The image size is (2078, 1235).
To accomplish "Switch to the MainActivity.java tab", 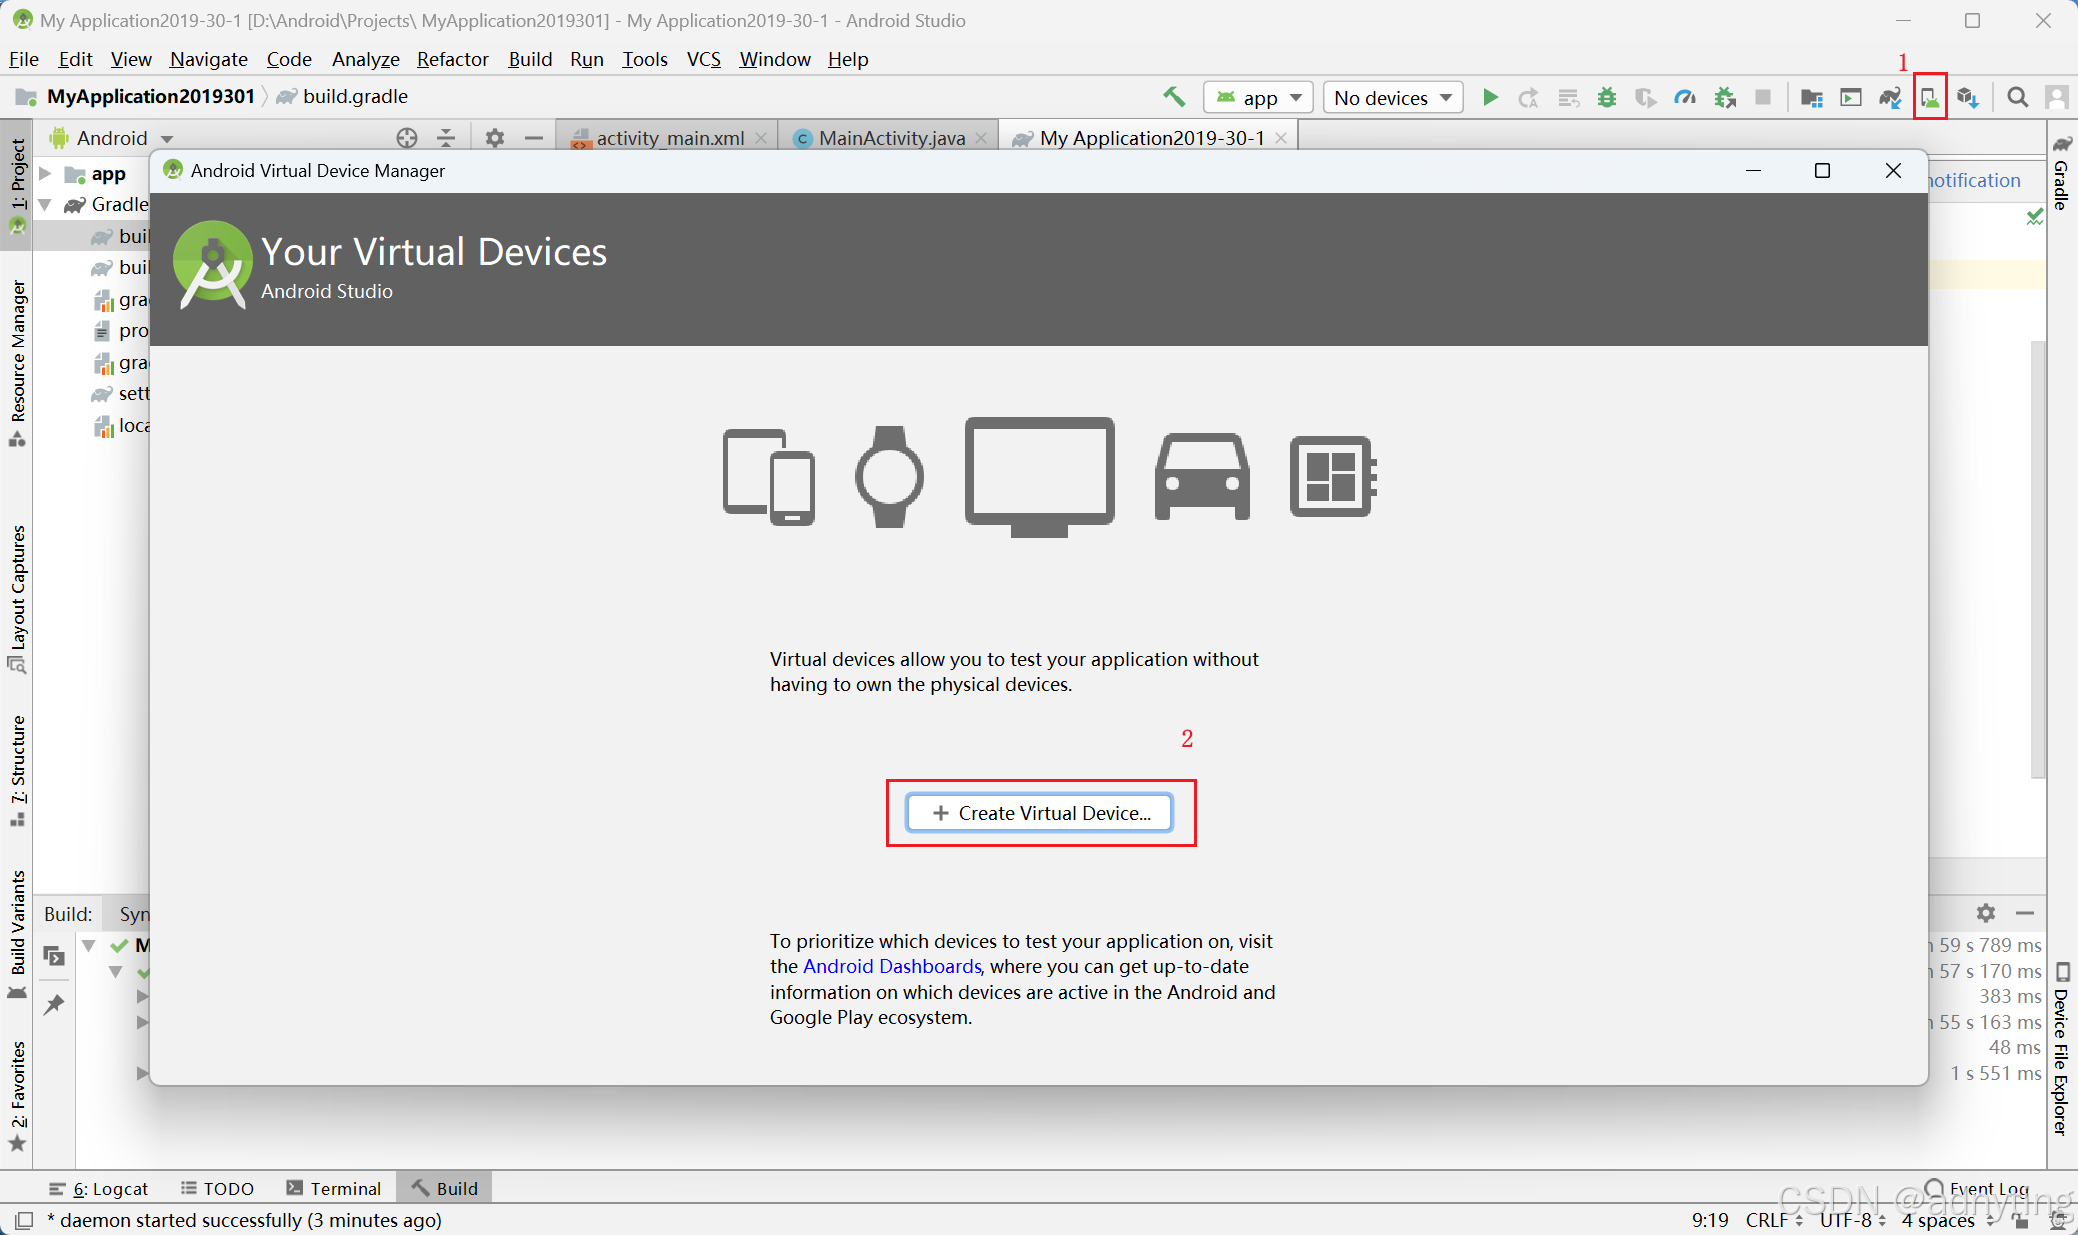I will 891,138.
